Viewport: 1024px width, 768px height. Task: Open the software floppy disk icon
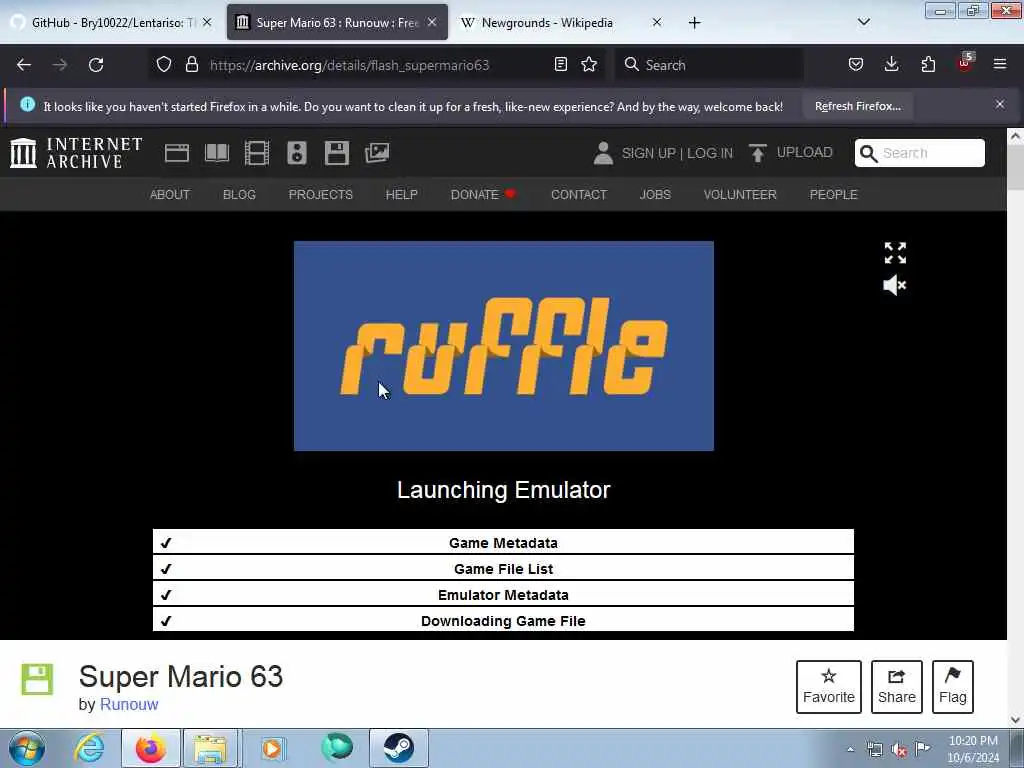point(337,153)
